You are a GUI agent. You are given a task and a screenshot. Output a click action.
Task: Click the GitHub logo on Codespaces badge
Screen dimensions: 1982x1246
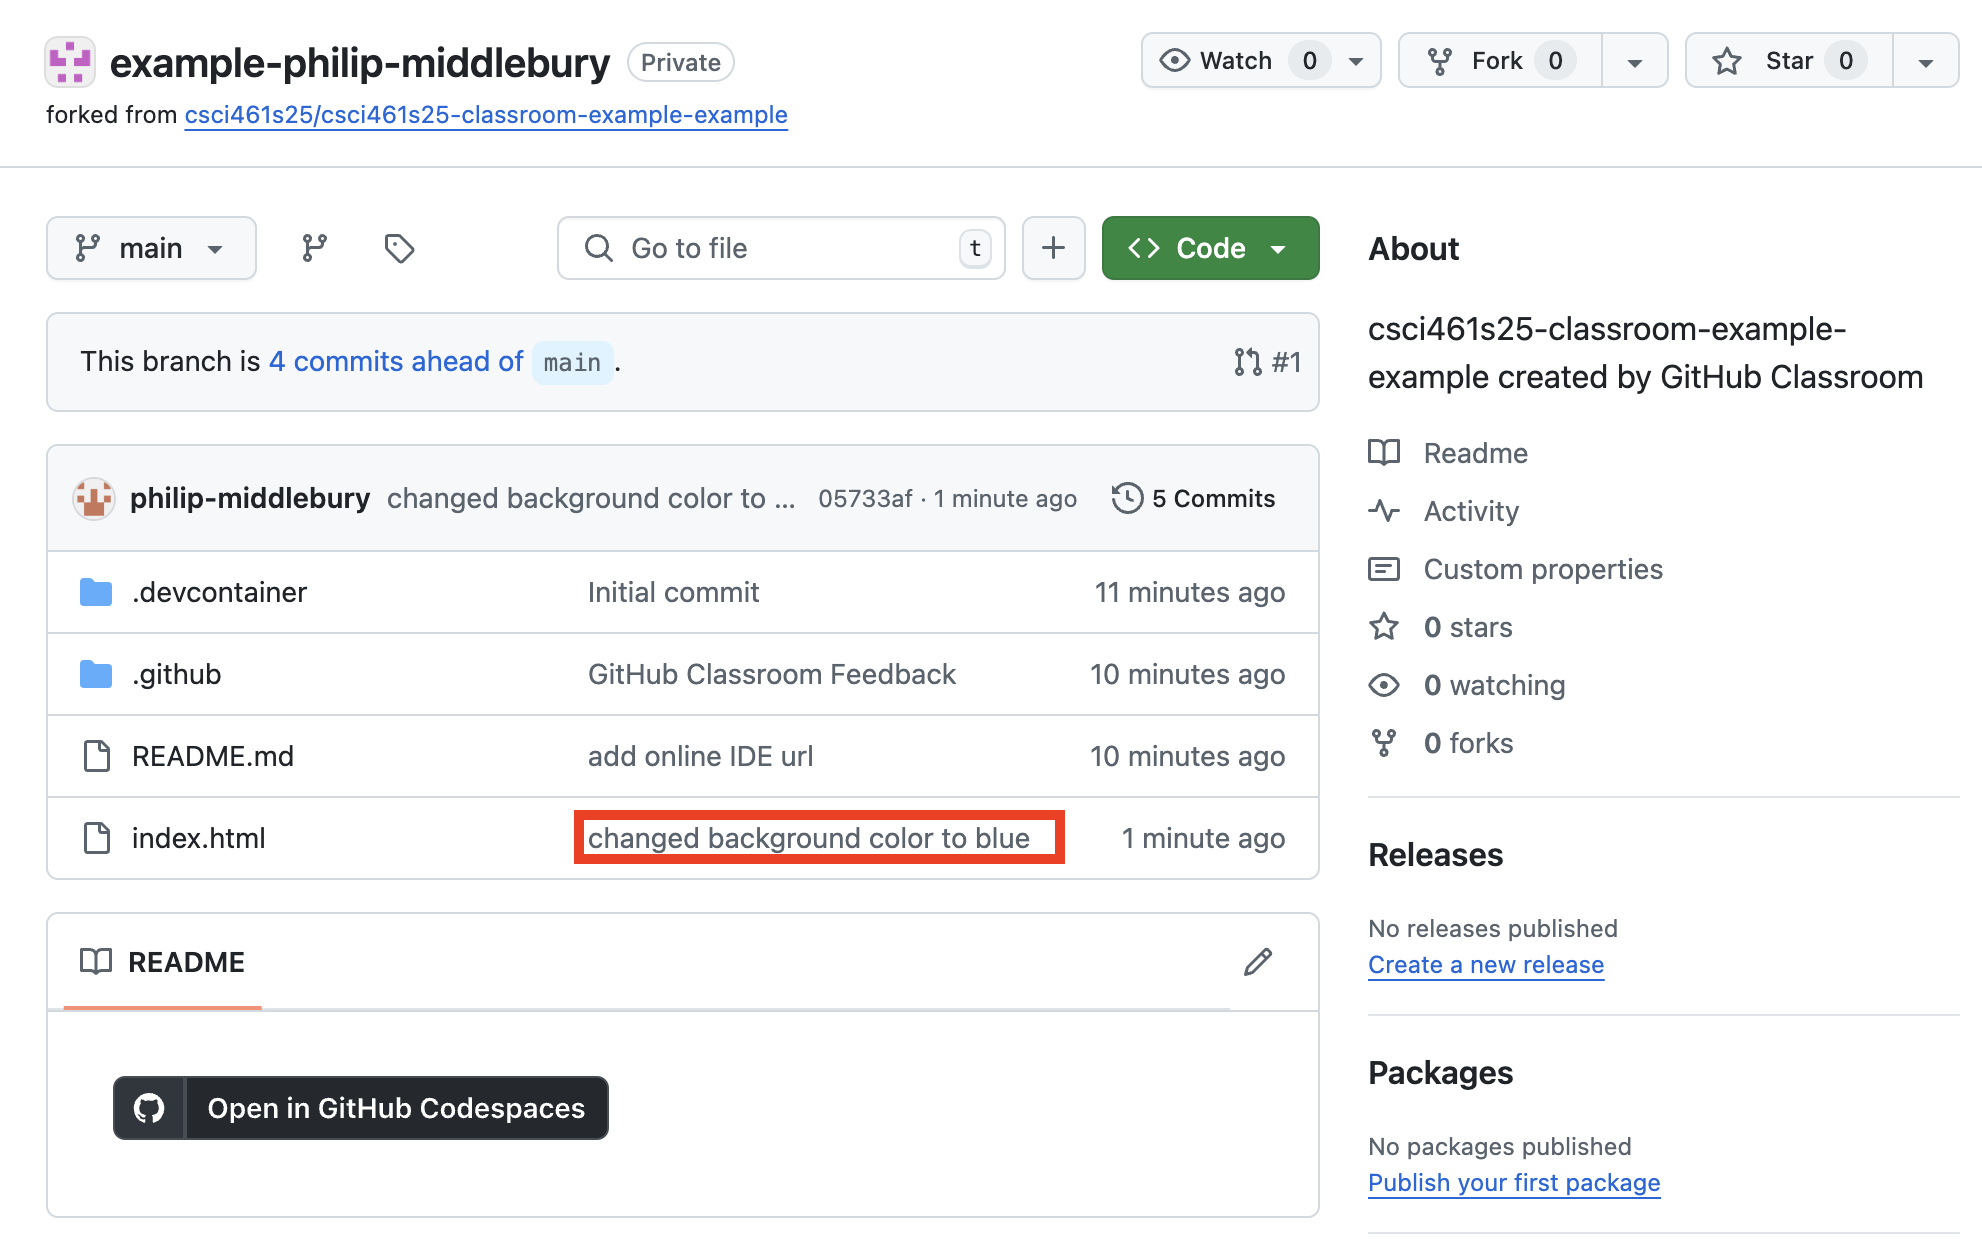coord(149,1108)
